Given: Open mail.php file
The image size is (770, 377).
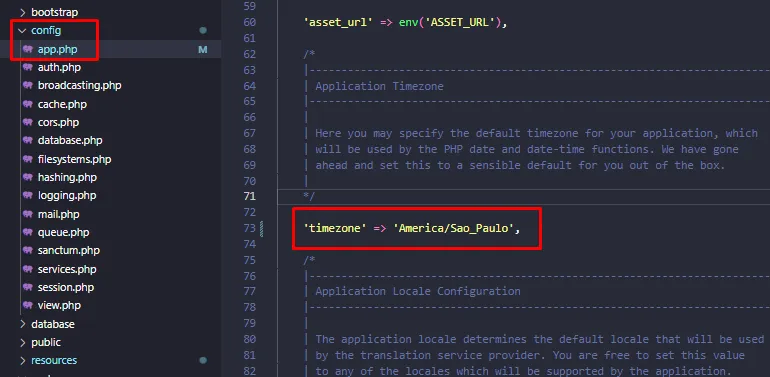Looking at the screenshot, I should [x=58, y=215].
